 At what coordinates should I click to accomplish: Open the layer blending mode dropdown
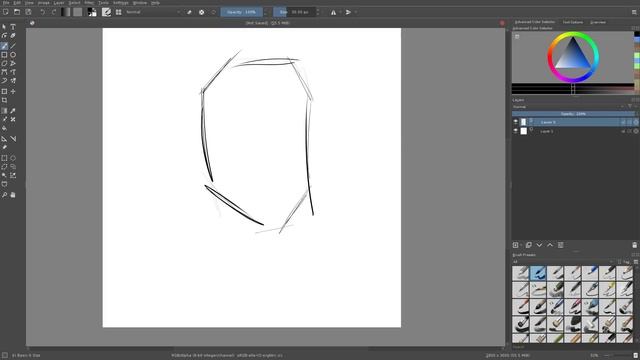click(x=568, y=107)
